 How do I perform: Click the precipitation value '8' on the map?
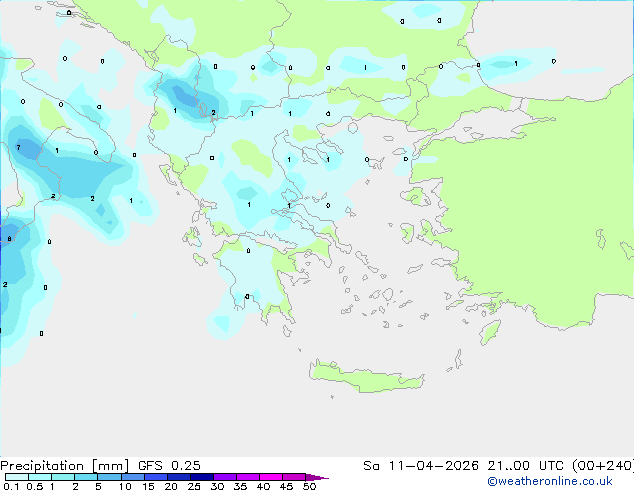[9, 239]
